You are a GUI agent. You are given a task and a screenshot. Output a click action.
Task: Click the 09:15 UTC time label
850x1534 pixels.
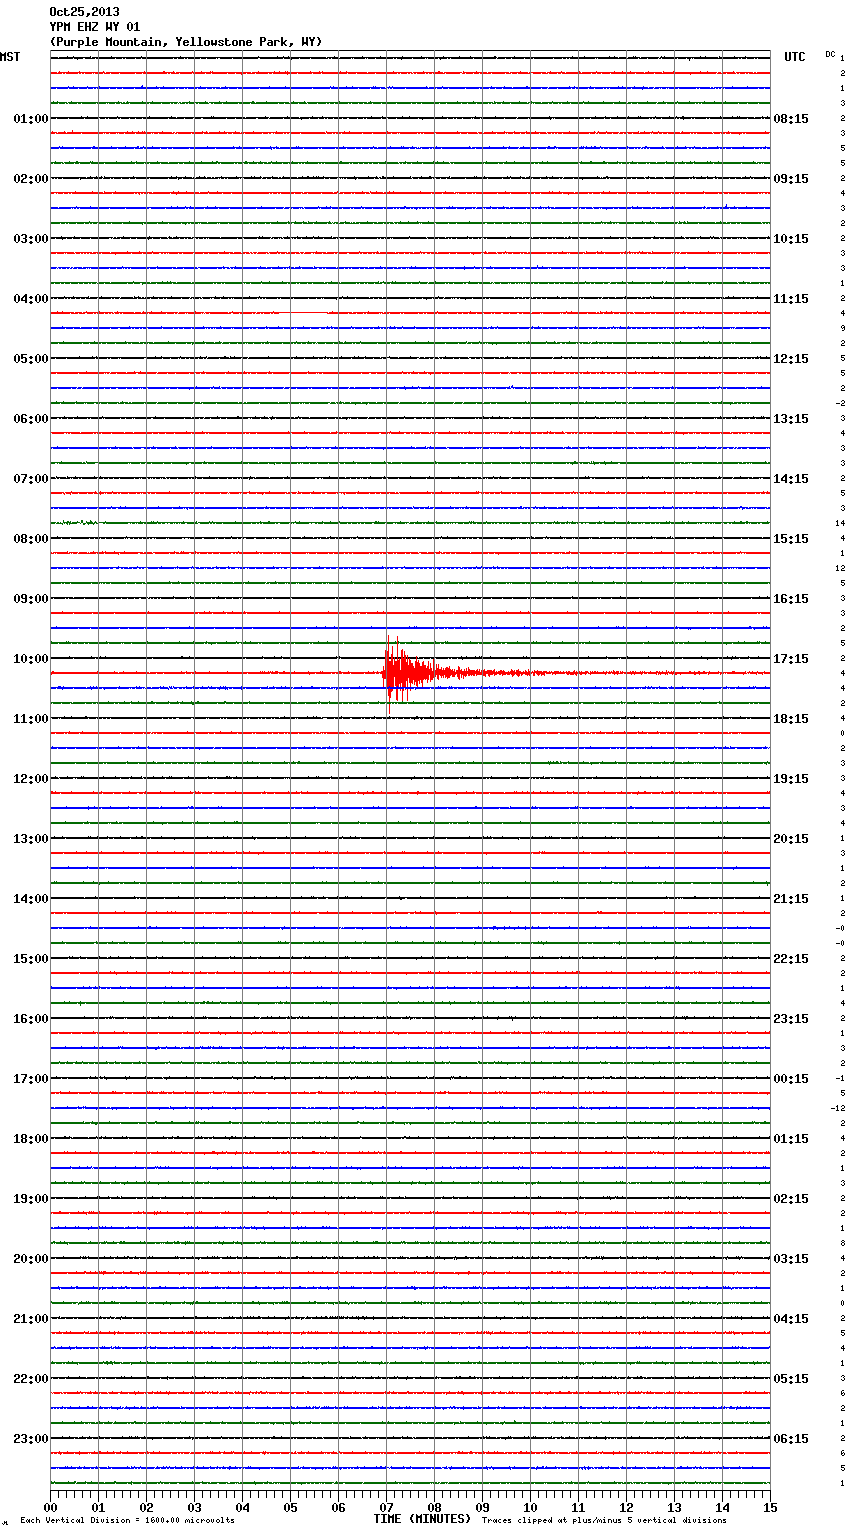pos(791,179)
